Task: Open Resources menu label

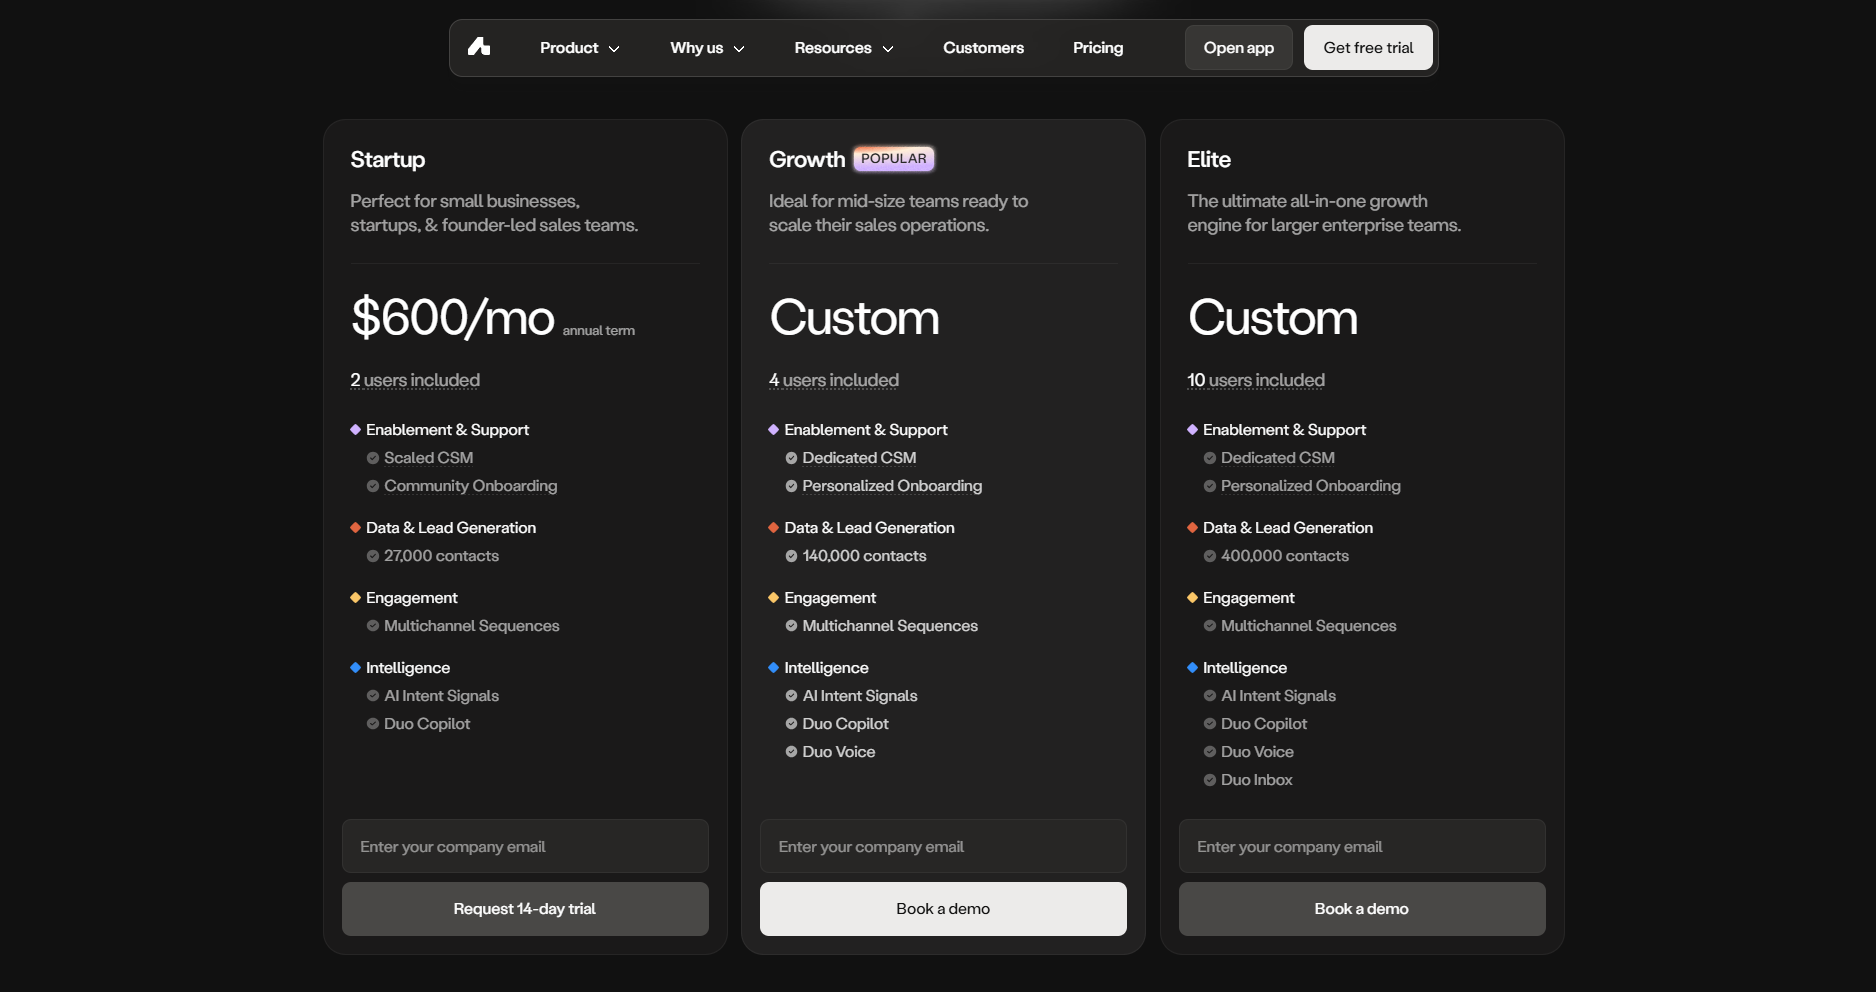Action: tap(833, 47)
